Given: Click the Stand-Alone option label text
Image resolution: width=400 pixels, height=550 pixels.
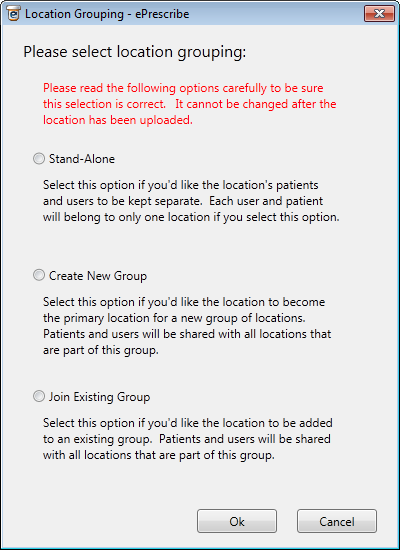Looking at the screenshot, I should tap(82, 159).
